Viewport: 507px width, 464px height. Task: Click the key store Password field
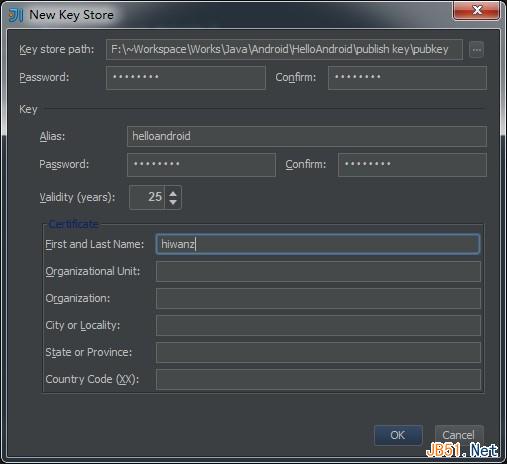[x=186, y=78]
